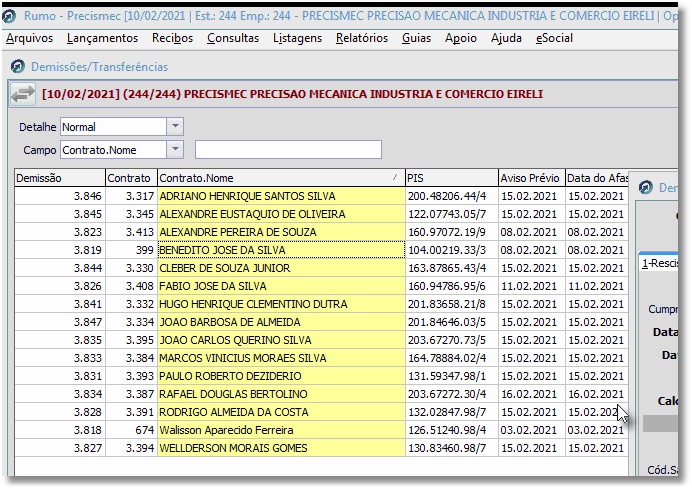This screenshot has width=692, height=490.
Task: Select row Walisson Aparecido Ferreira
Action: pos(321,430)
